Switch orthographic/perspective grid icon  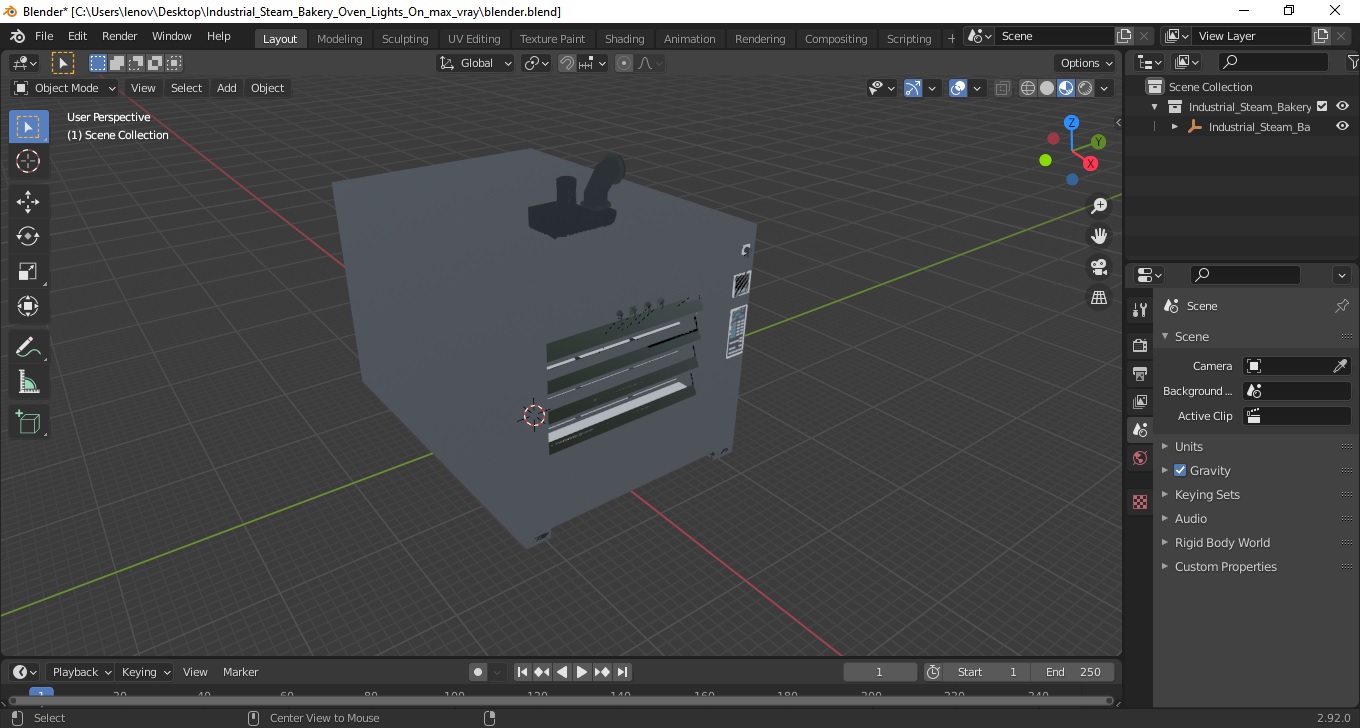pos(1099,298)
